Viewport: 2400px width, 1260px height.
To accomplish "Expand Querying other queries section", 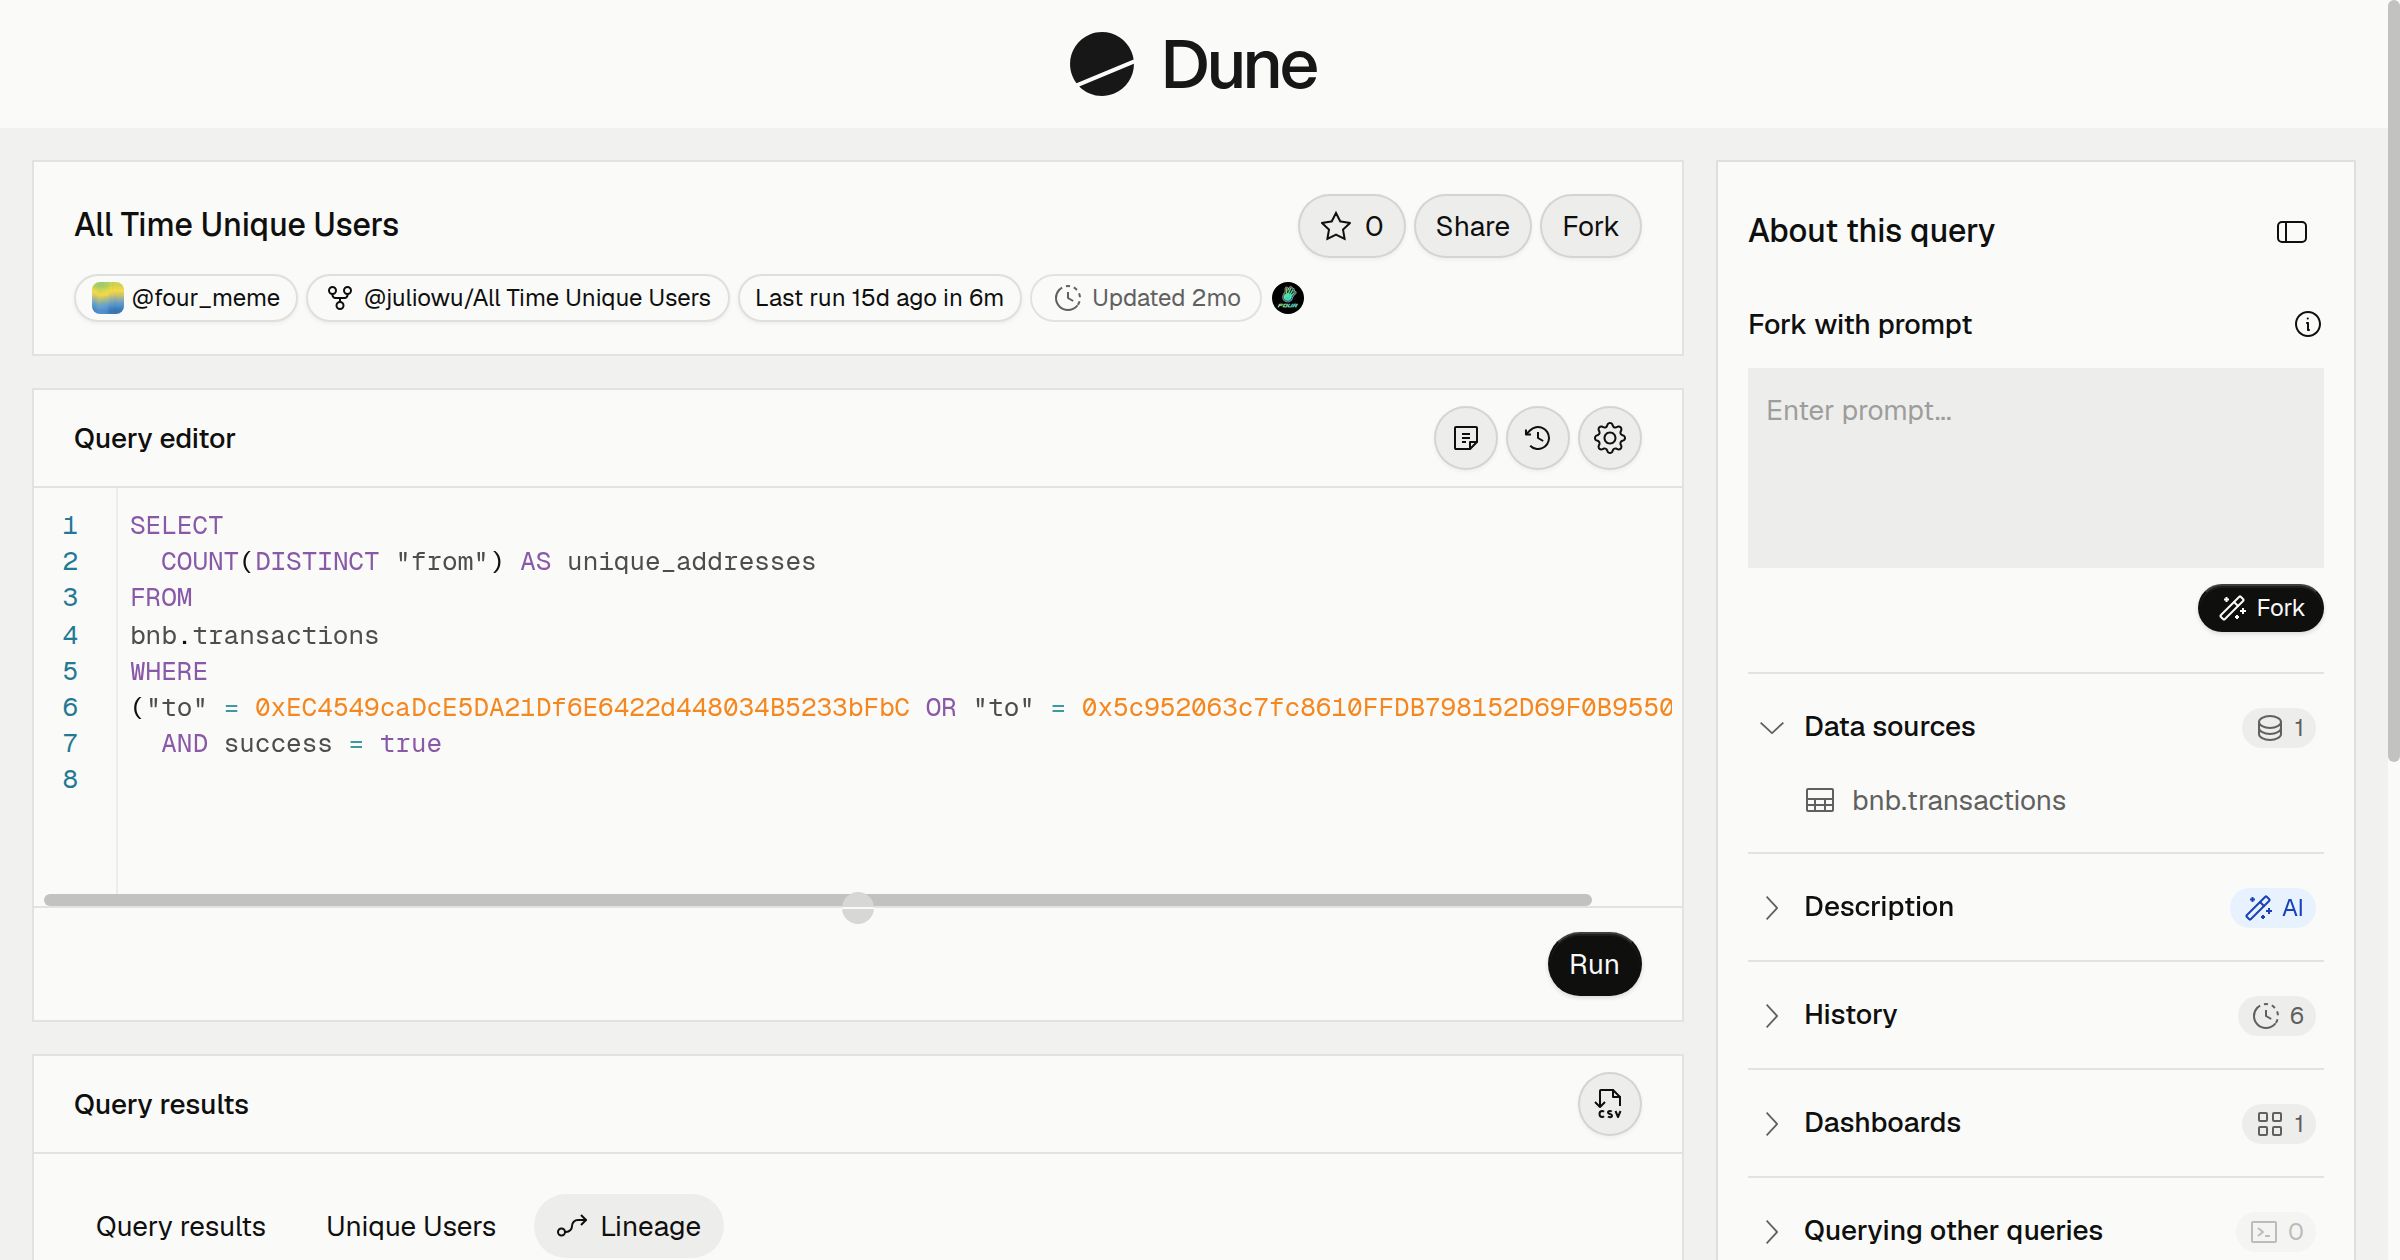I will (1771, 1231).
